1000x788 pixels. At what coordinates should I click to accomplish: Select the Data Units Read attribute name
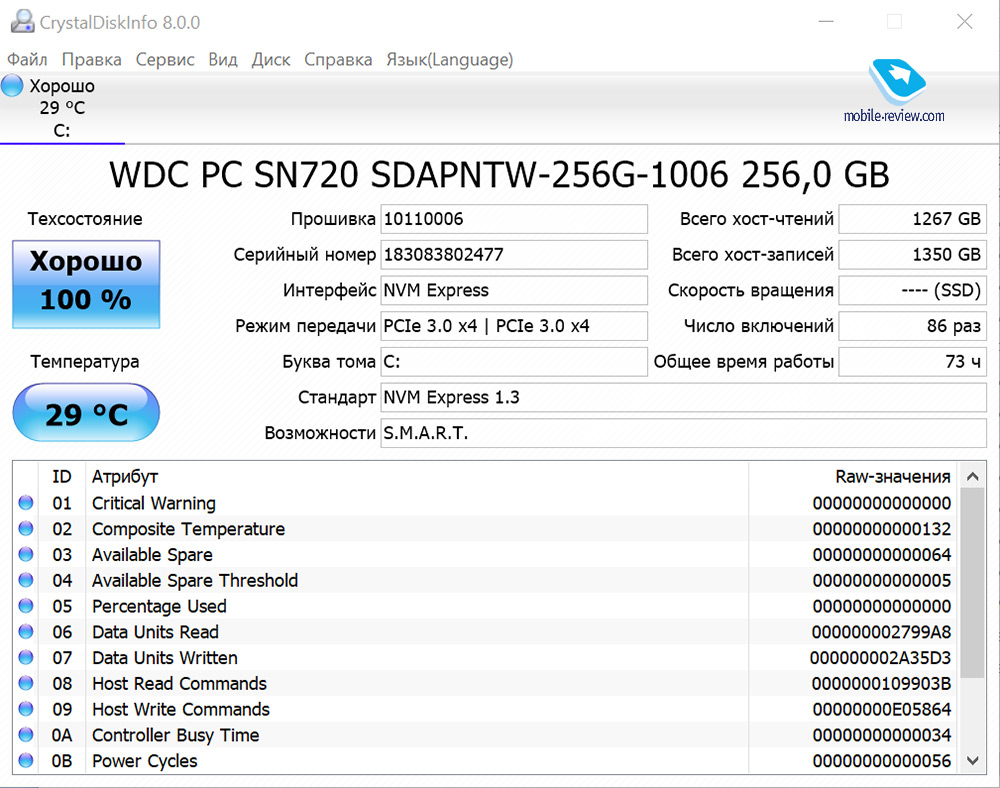point(155,632)
